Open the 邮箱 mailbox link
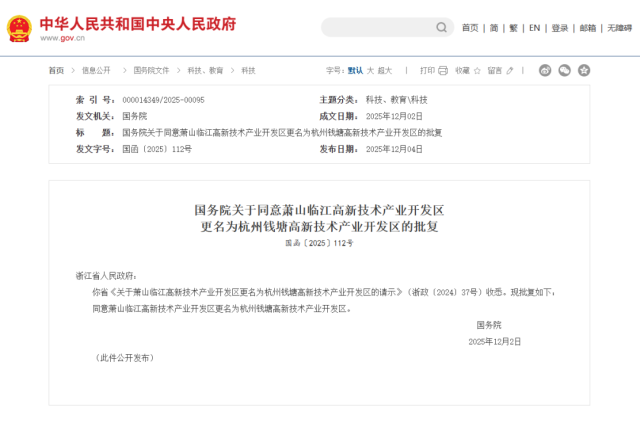Screen dimensions: 640x423 tap(588, 28)
